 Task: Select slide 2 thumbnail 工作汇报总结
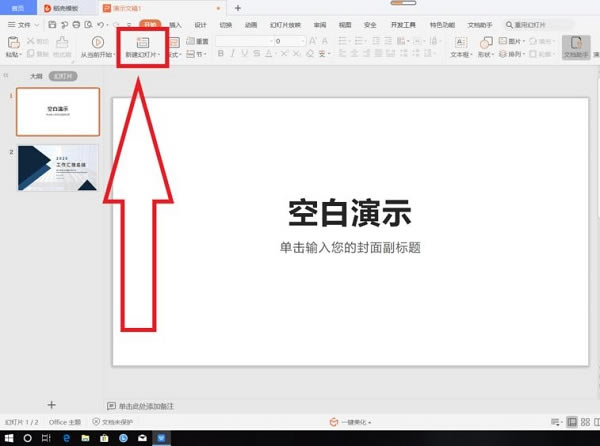(x=58, y=167)
